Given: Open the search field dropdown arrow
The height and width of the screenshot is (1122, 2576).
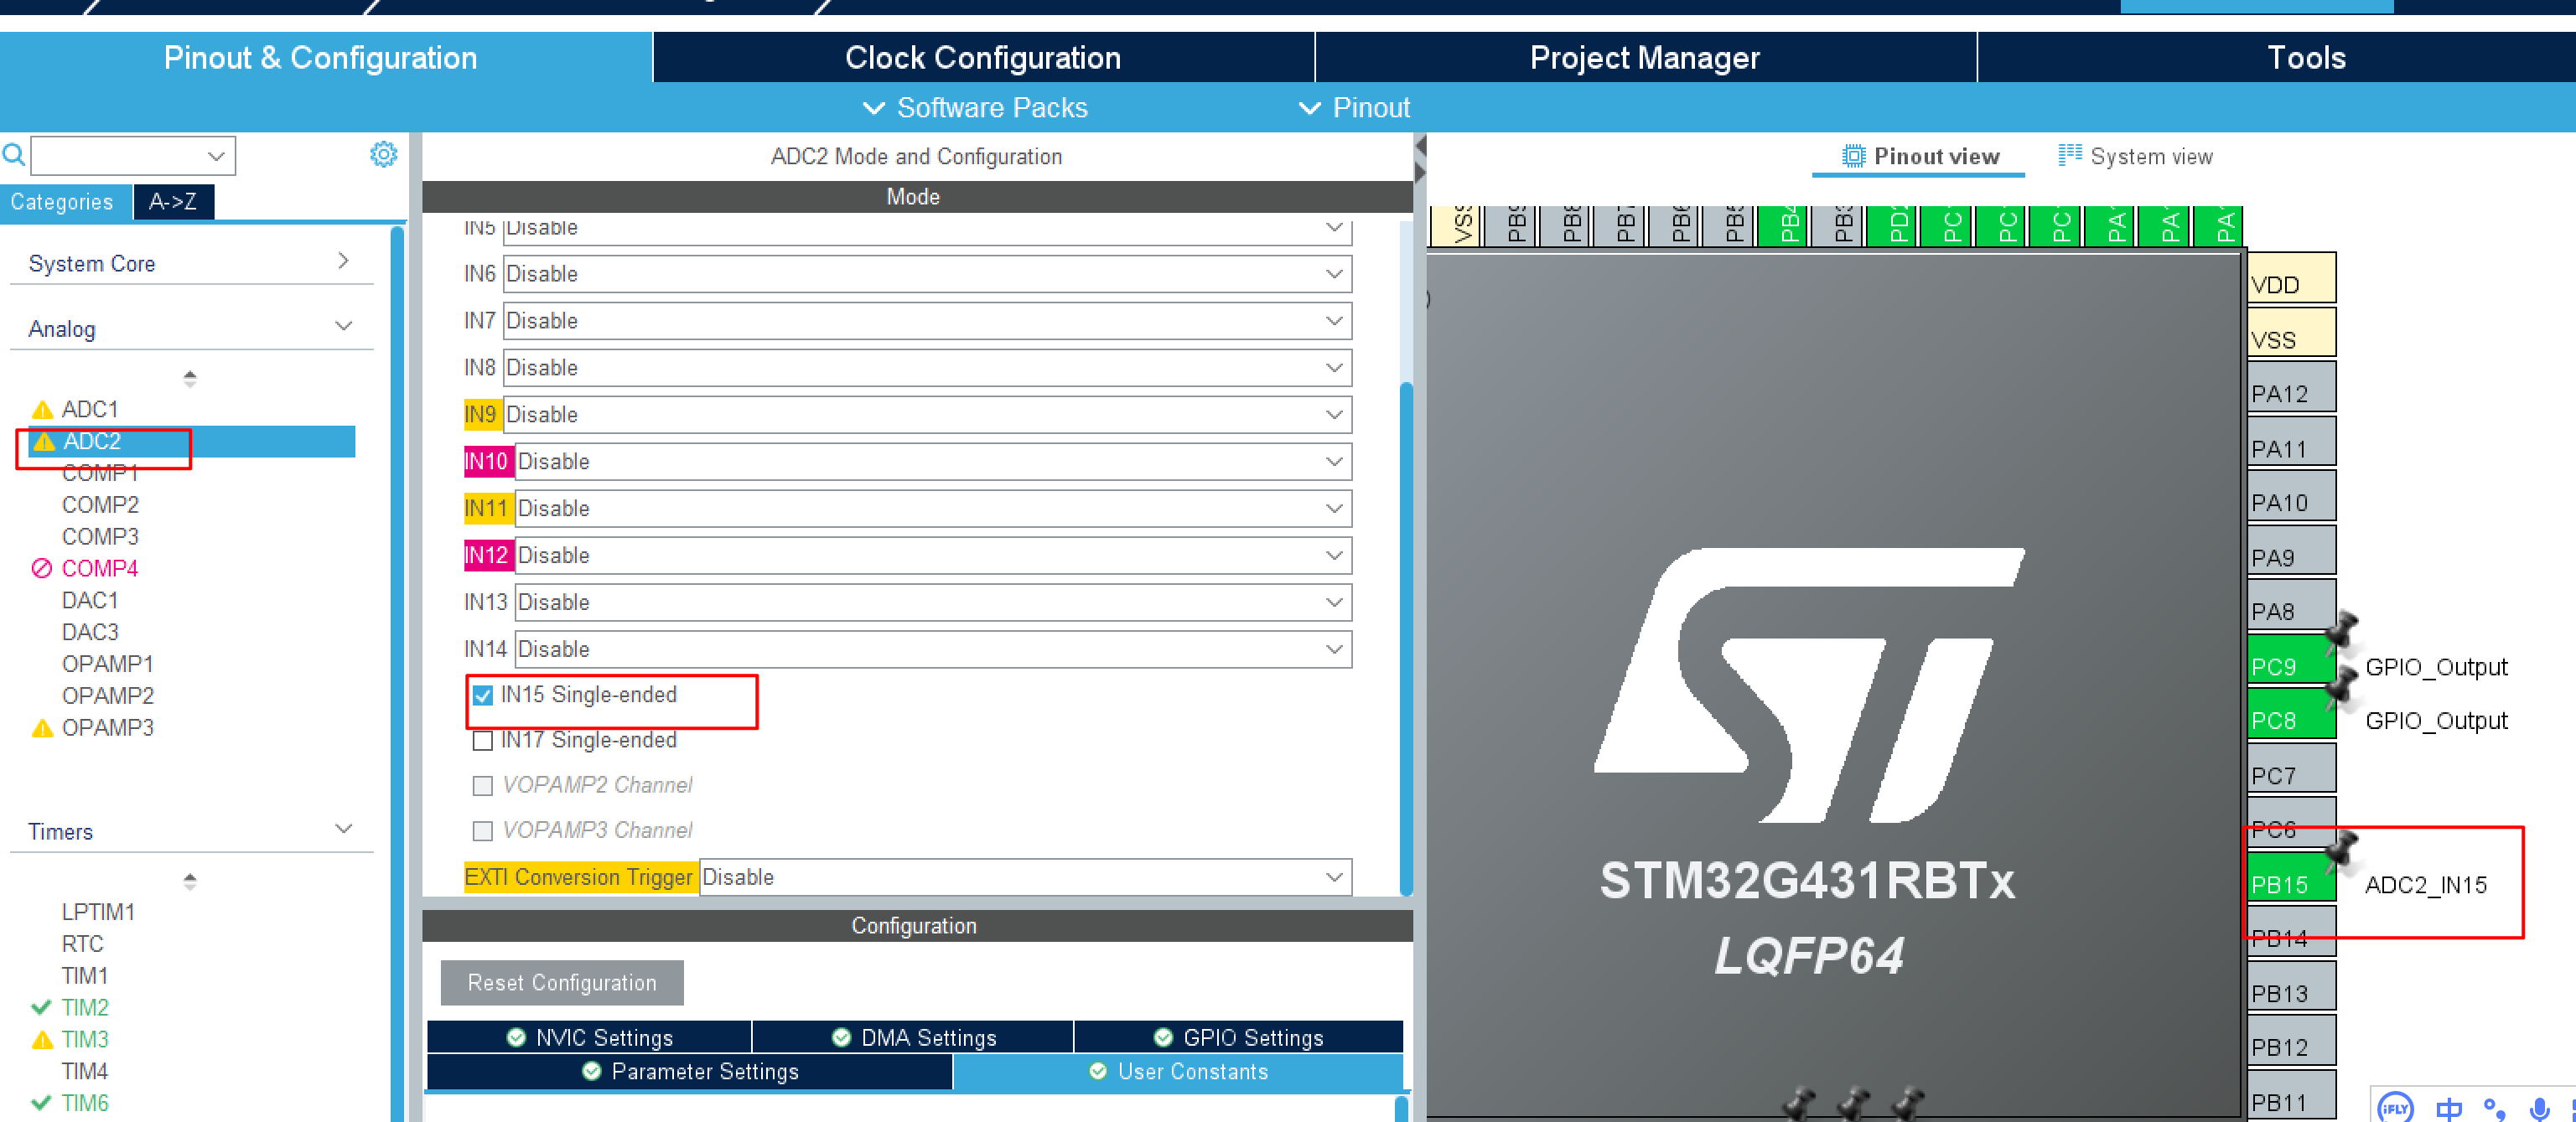Looking at the screenshot, I should click(x=215, y=156).
